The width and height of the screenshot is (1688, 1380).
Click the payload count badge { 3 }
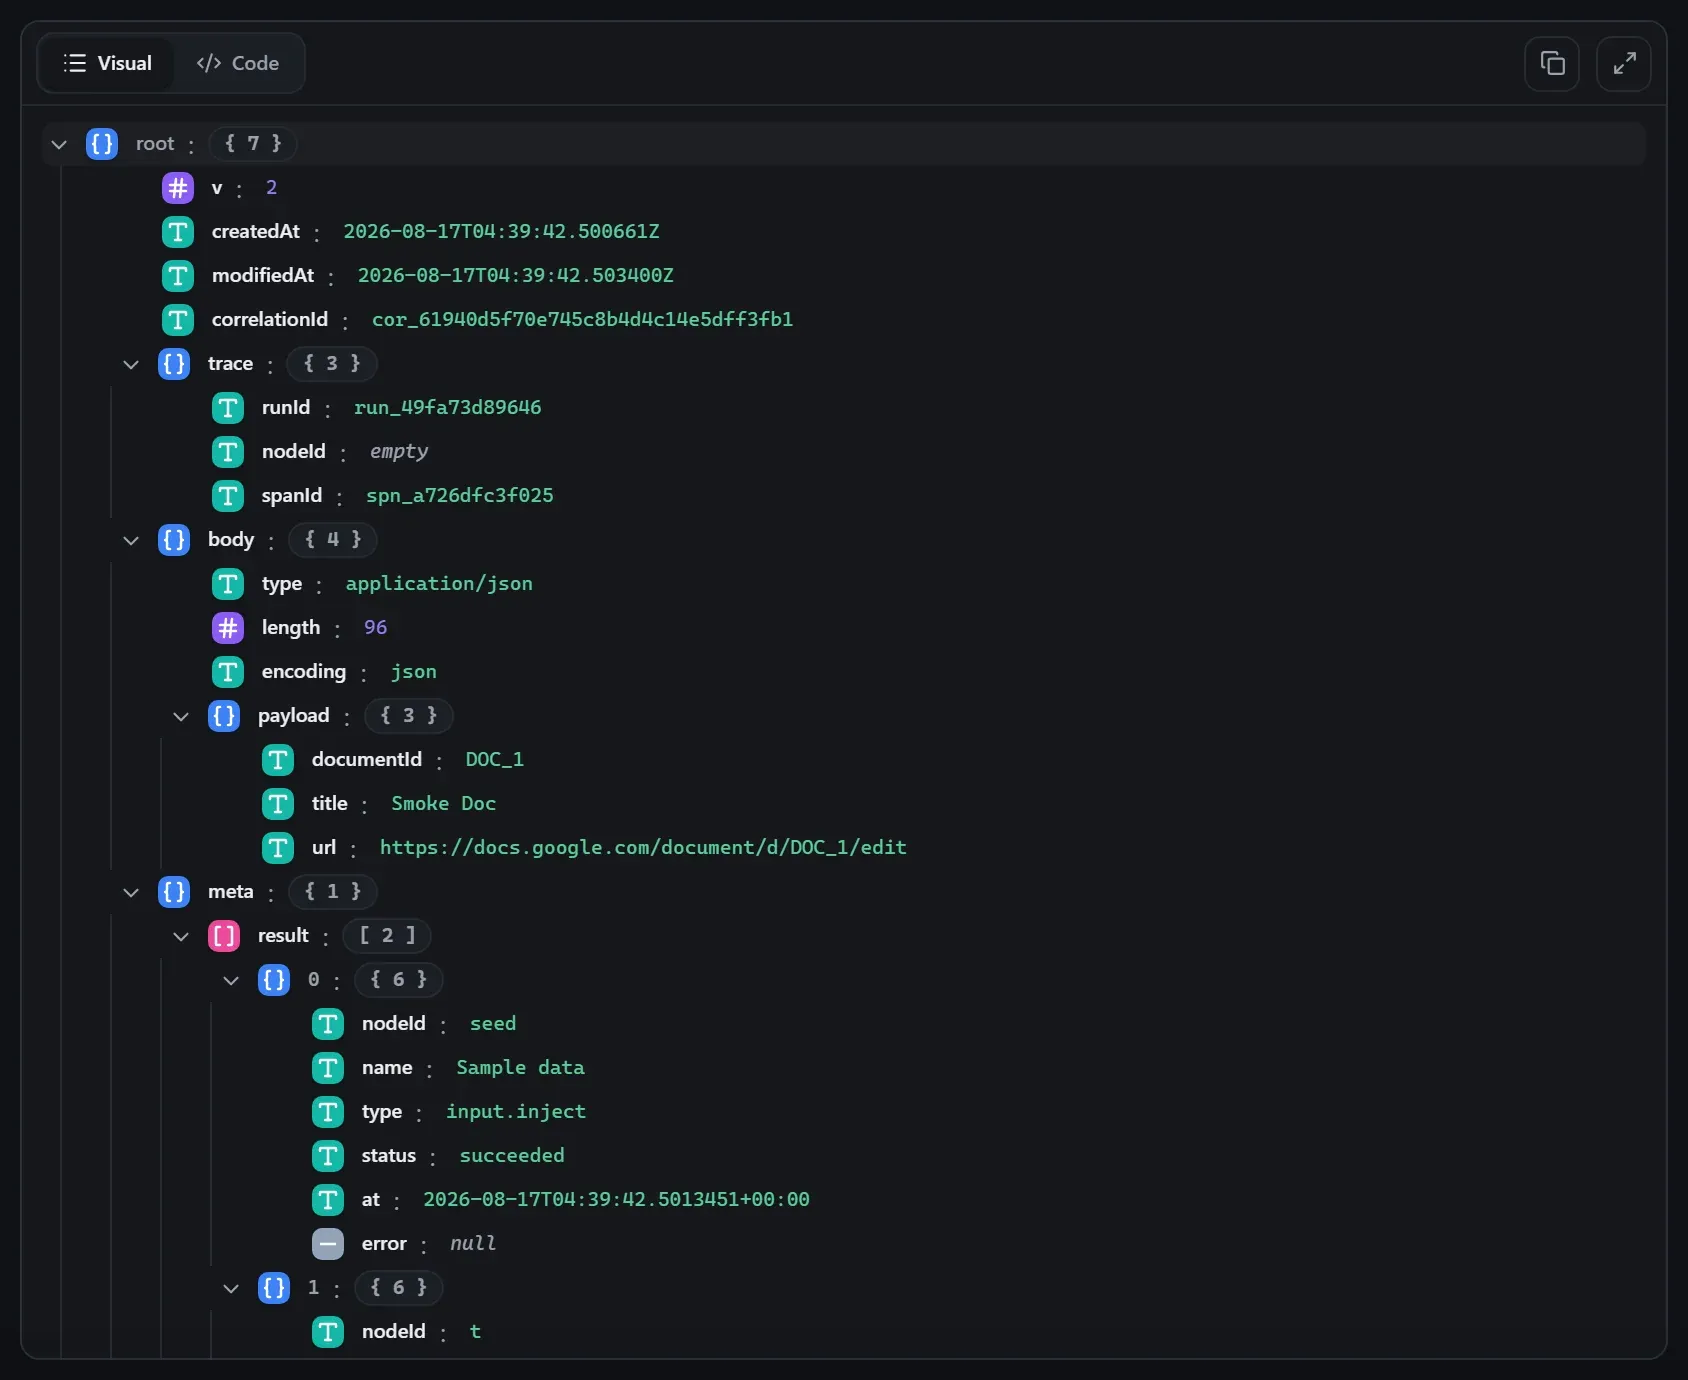pyautogui.click(x=408, y=716)
